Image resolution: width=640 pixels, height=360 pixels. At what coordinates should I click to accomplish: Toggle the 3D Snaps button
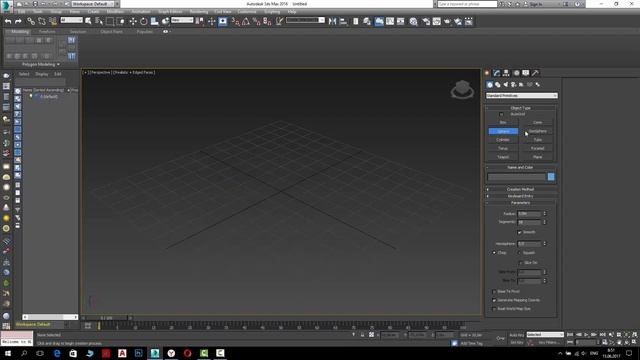[236, 21]
